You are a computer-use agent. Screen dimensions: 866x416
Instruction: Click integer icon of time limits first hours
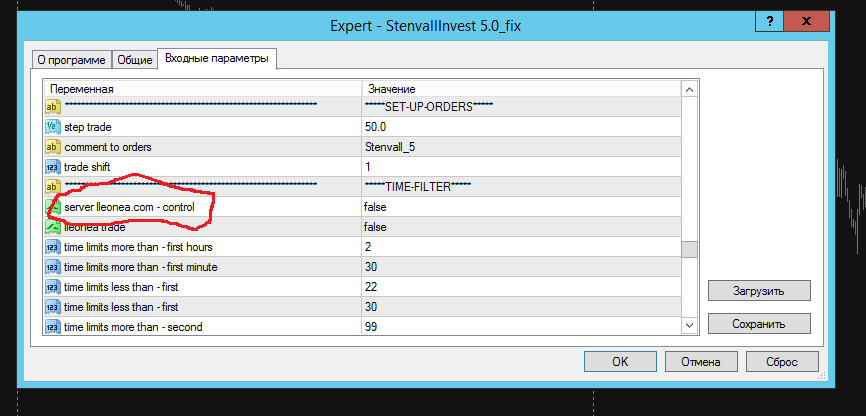[52, 247]
